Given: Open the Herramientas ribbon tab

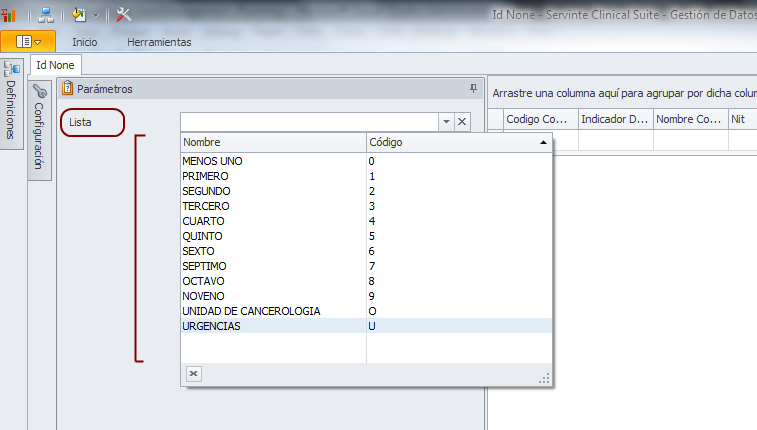Looking at the screenshot, I should coord(159,42).
